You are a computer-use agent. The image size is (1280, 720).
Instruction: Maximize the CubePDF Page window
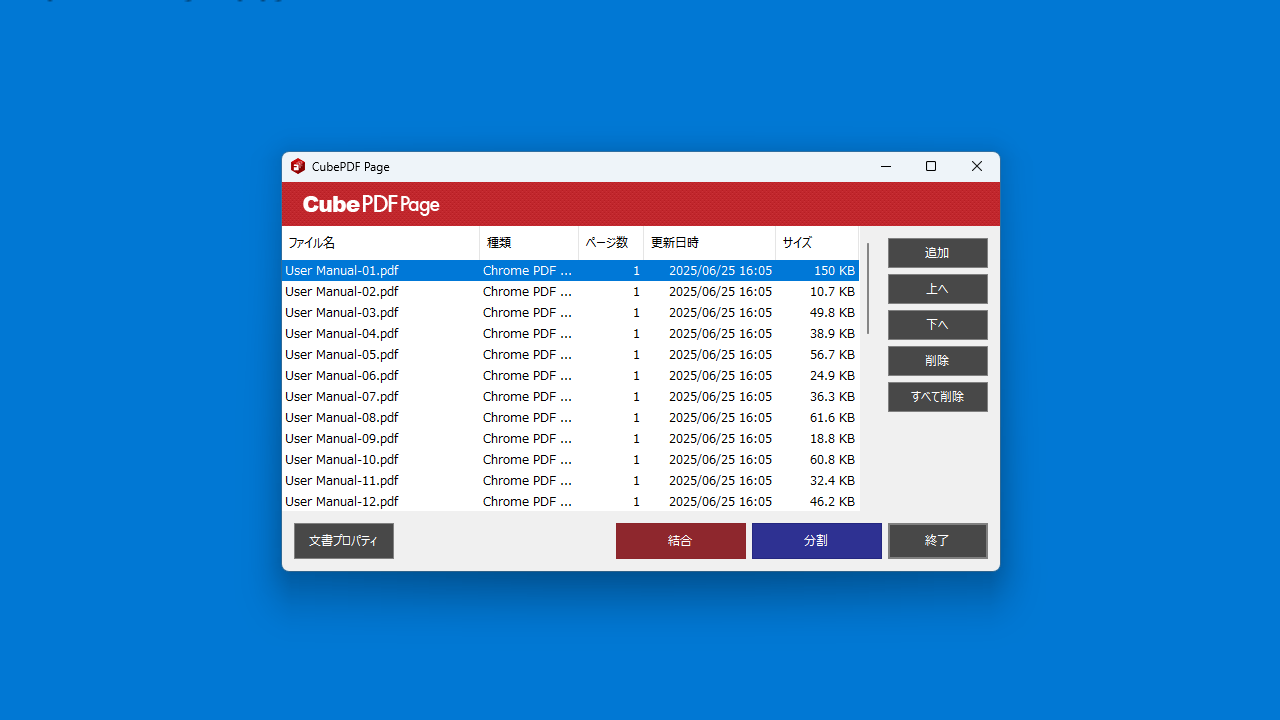[931, 167]
